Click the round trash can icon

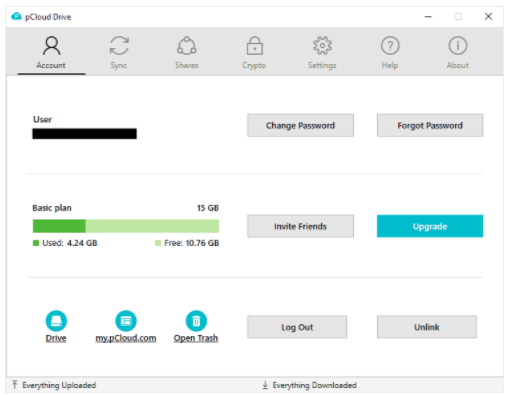point(196,321)
